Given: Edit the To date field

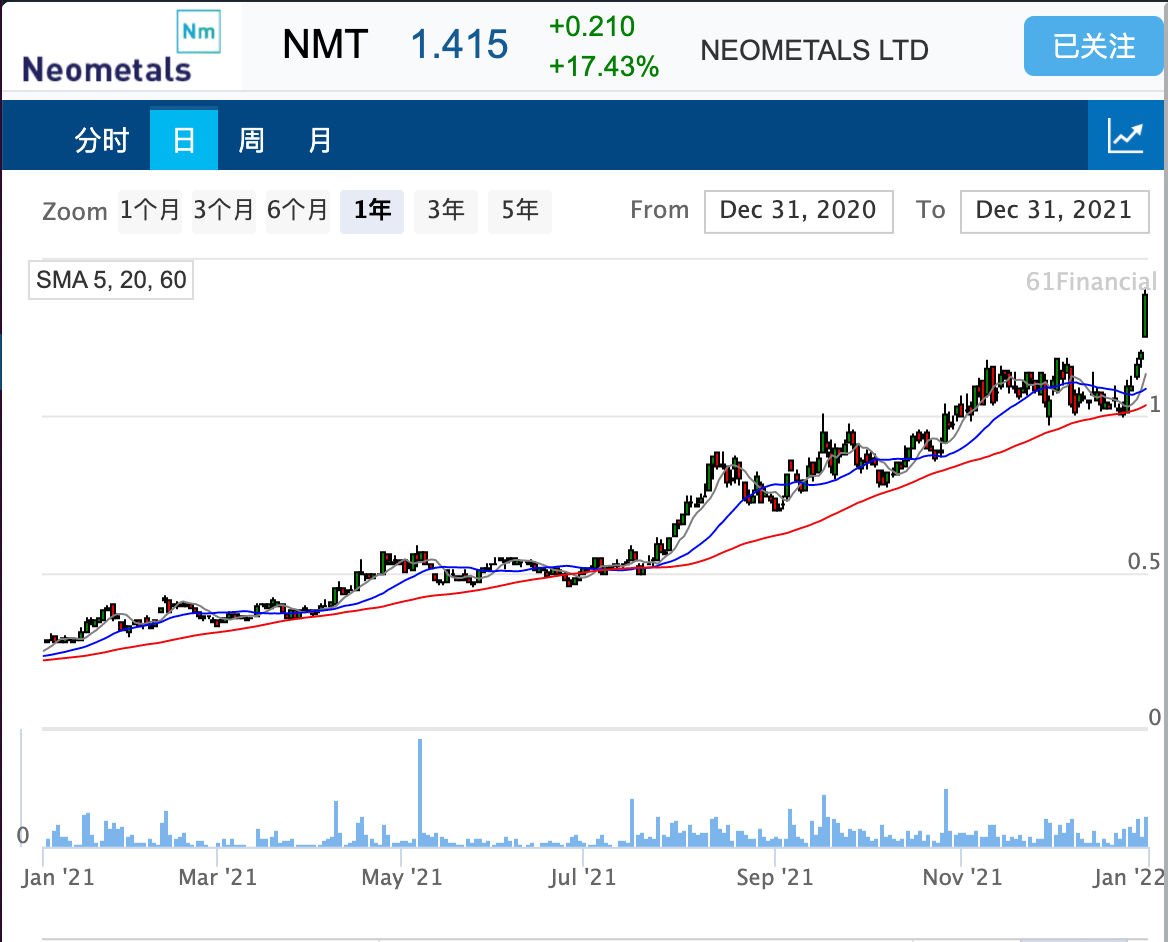Looking at the screenshot, I should [1054, 211].
